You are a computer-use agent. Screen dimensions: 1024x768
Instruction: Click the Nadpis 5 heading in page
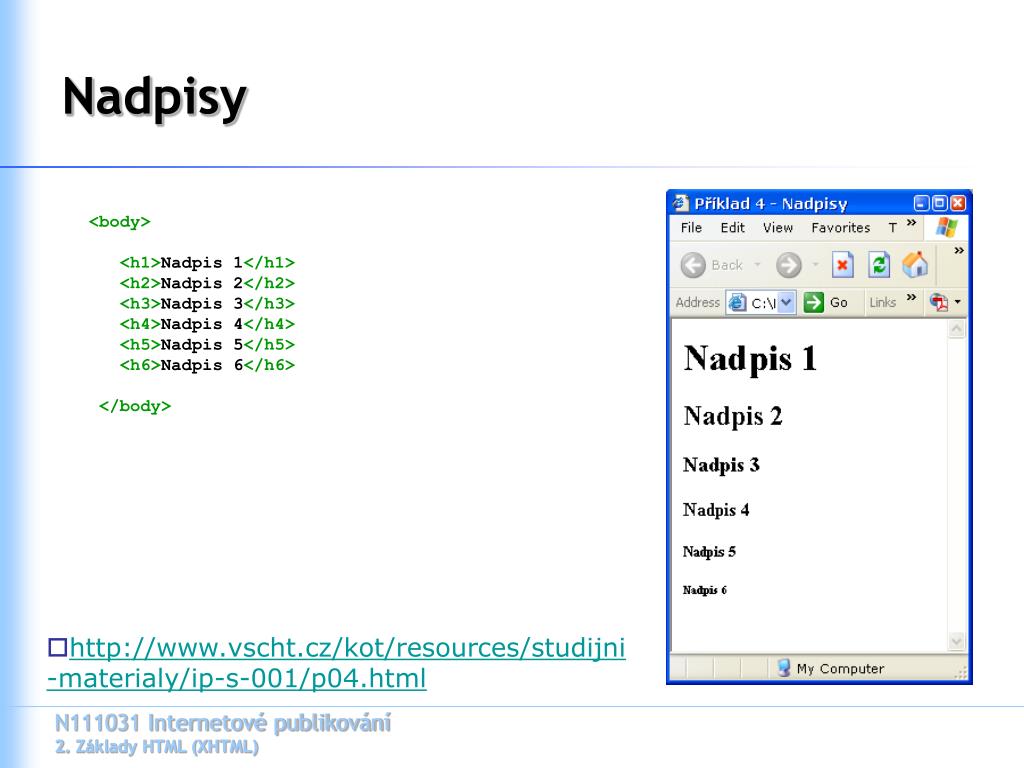(x=709, y=552)
